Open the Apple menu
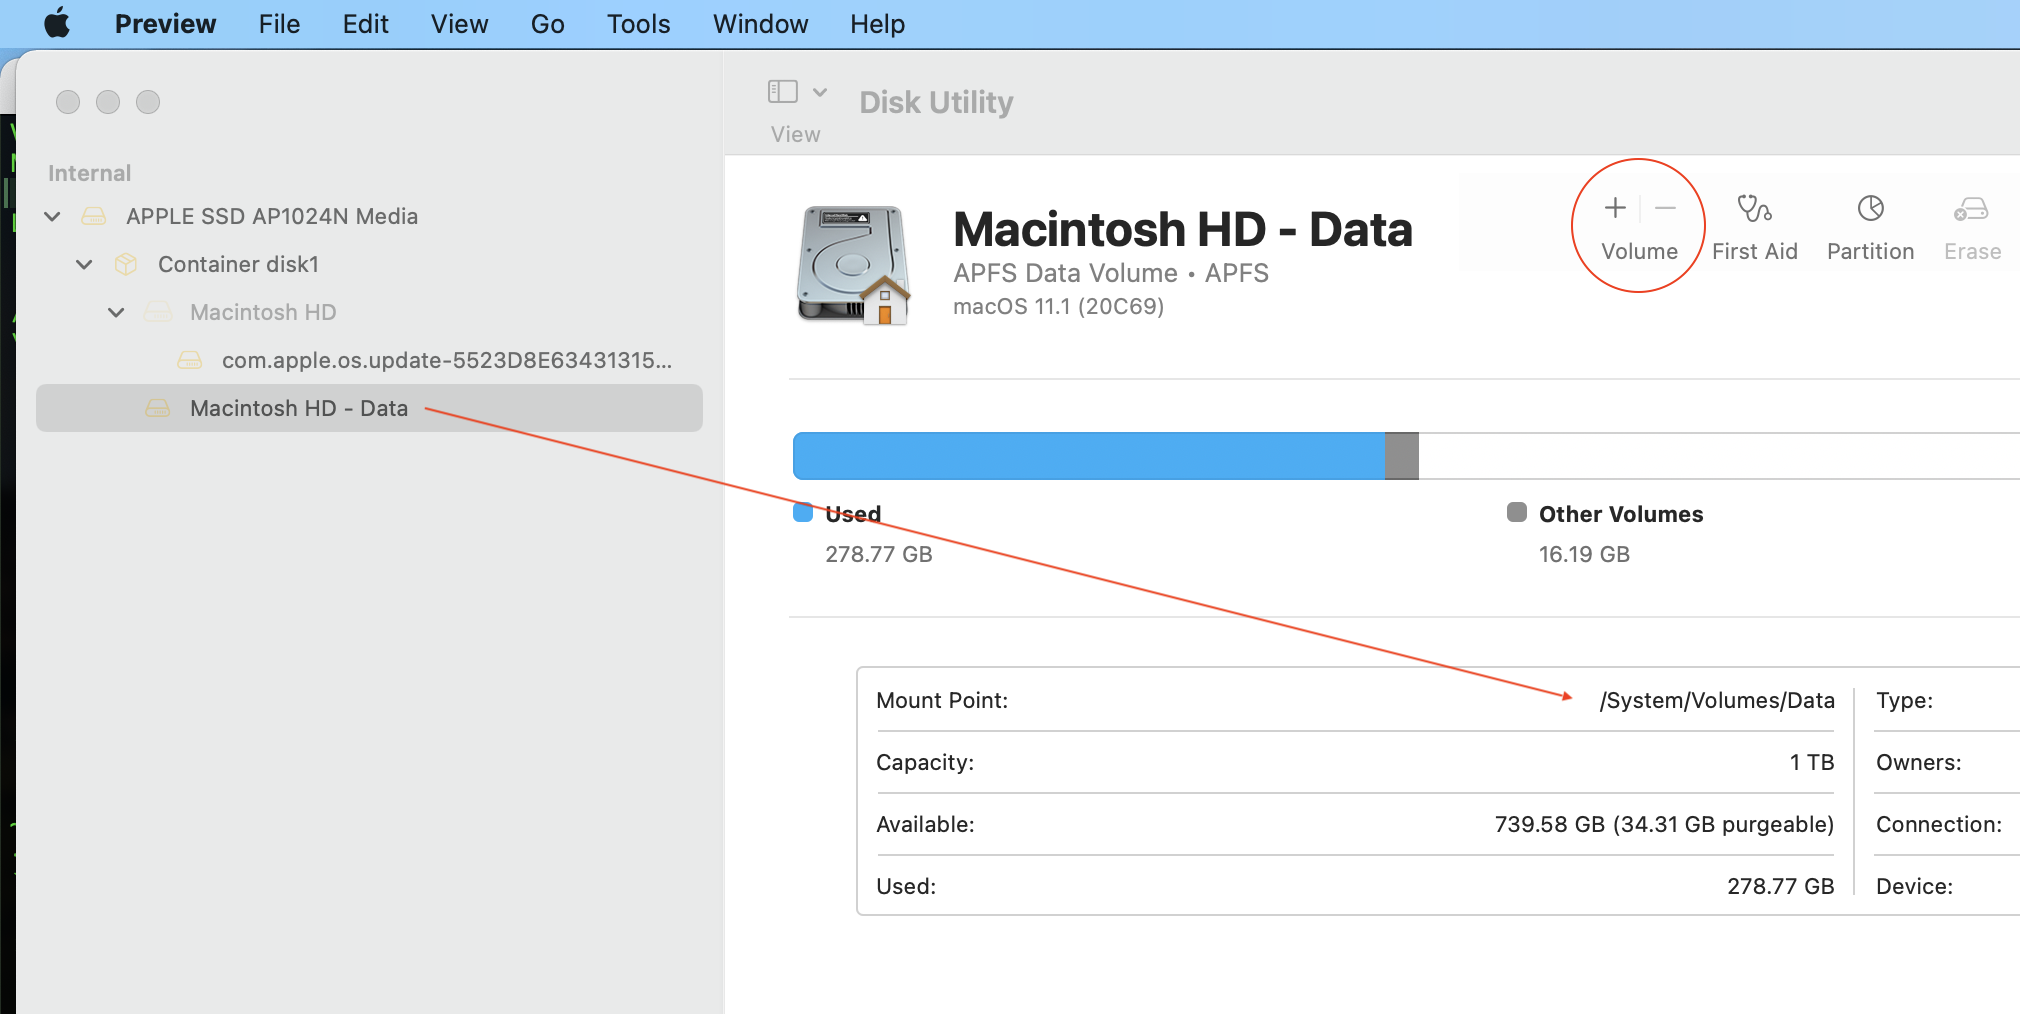 click(58, 23)
